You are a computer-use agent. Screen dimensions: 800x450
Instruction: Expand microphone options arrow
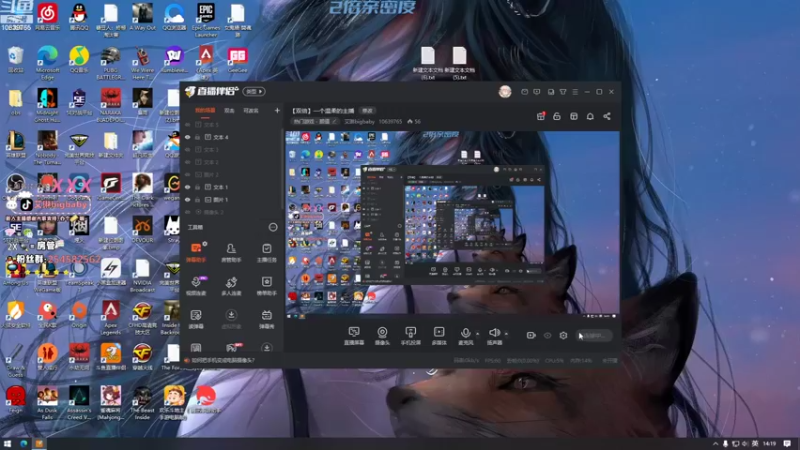pos(478,334)
